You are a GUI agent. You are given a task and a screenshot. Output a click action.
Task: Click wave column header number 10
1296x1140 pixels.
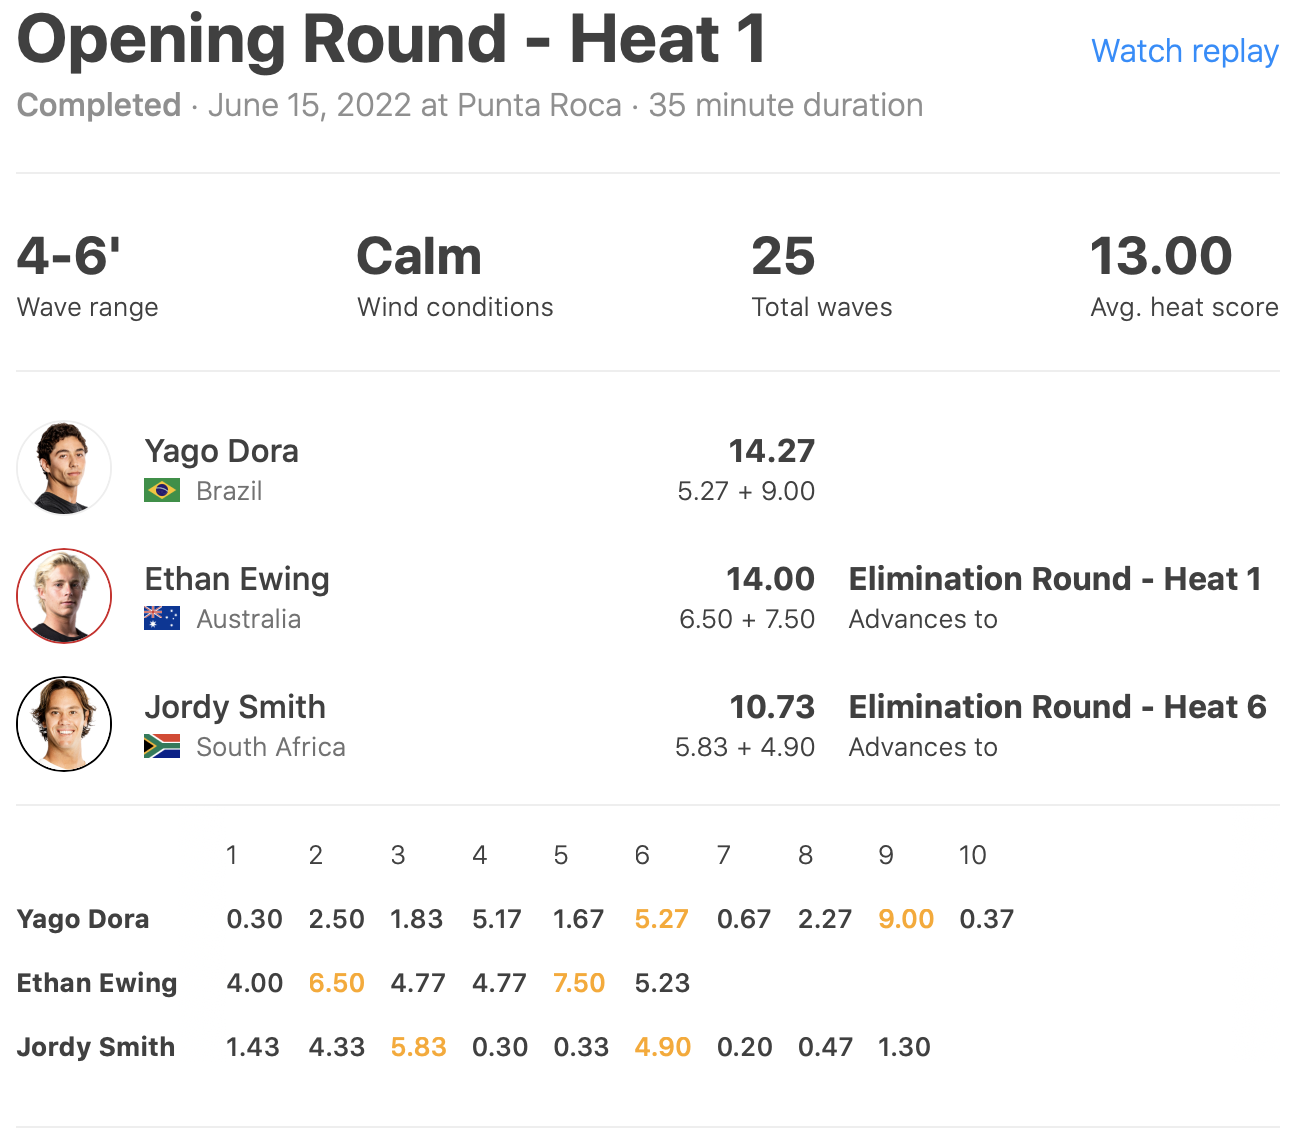(x=972, y=855)
